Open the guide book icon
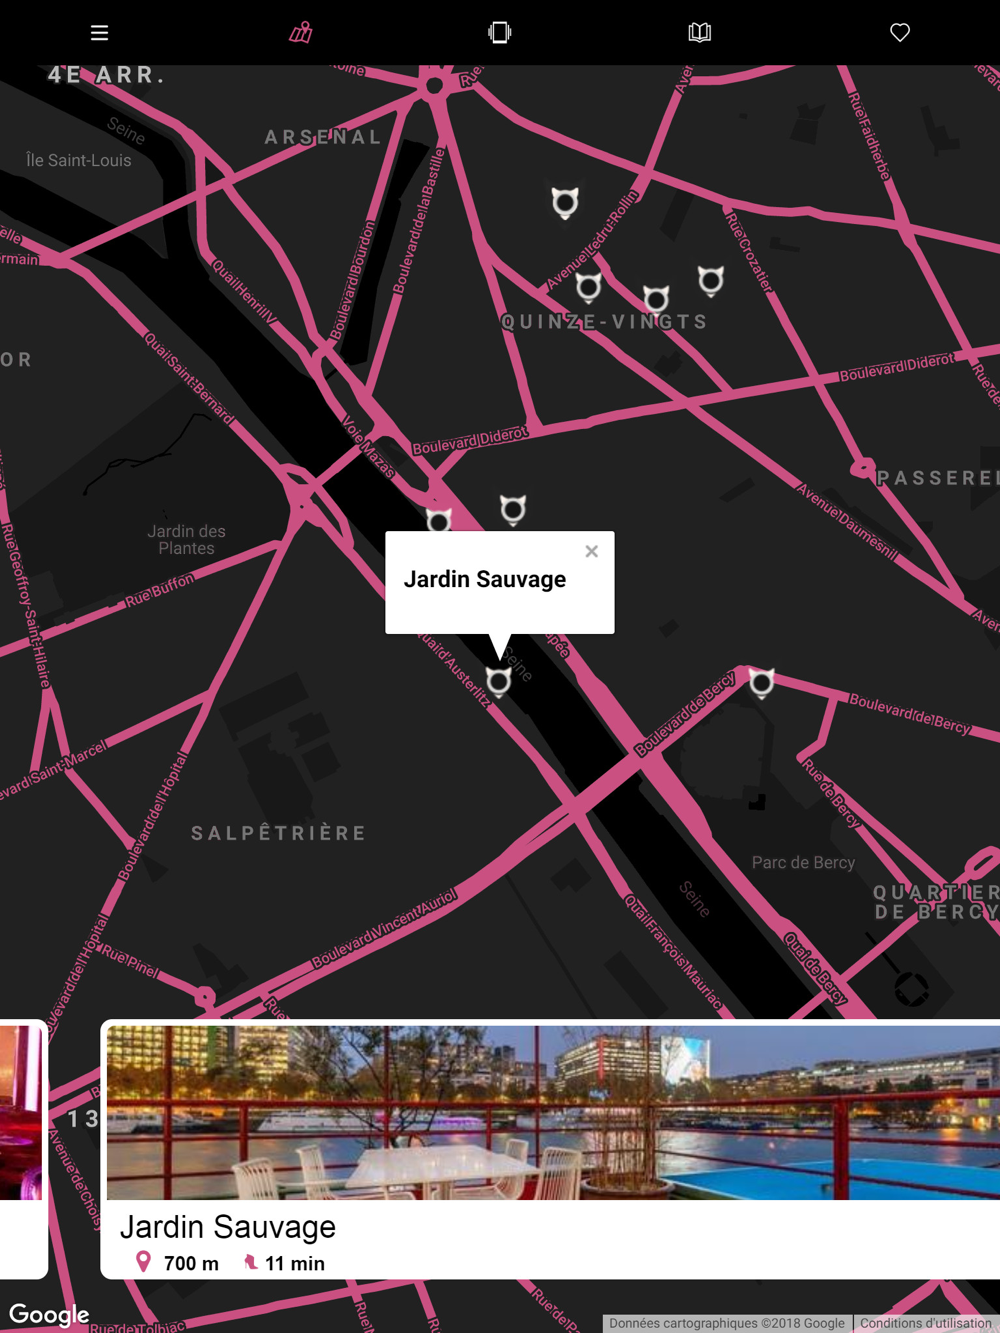Viewport: 1000px width, 1333px height. 700,33
